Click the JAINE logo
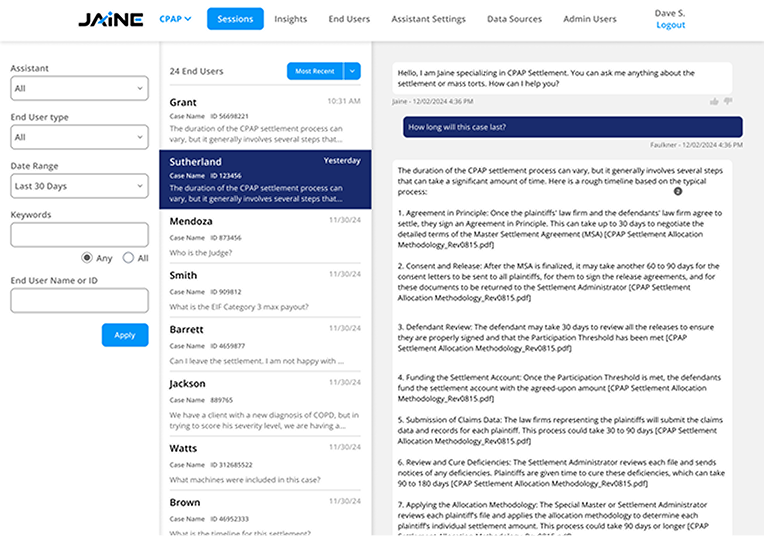 111,19
